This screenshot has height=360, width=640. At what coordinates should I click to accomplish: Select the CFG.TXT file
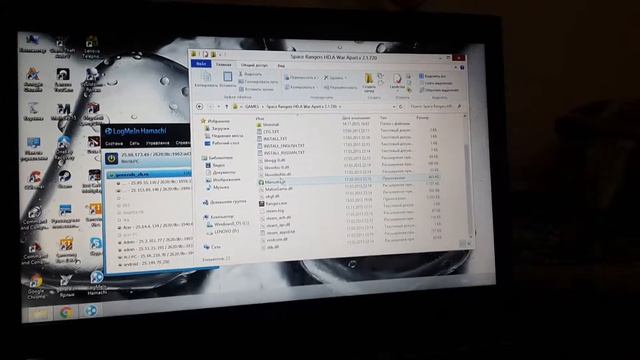268,132
